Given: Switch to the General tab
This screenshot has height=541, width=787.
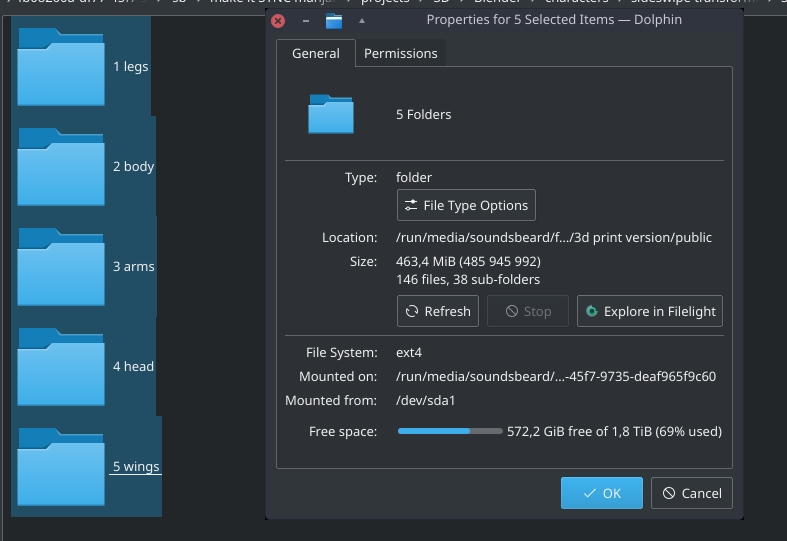Looking at the screenshot, I should [x=316, y=53].
